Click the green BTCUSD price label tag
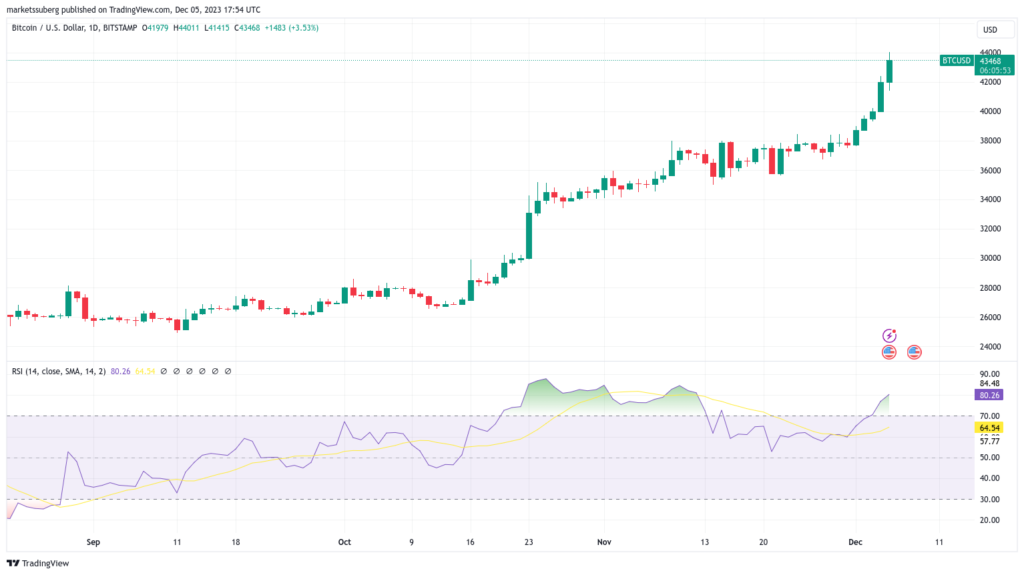 click(957, 61)
